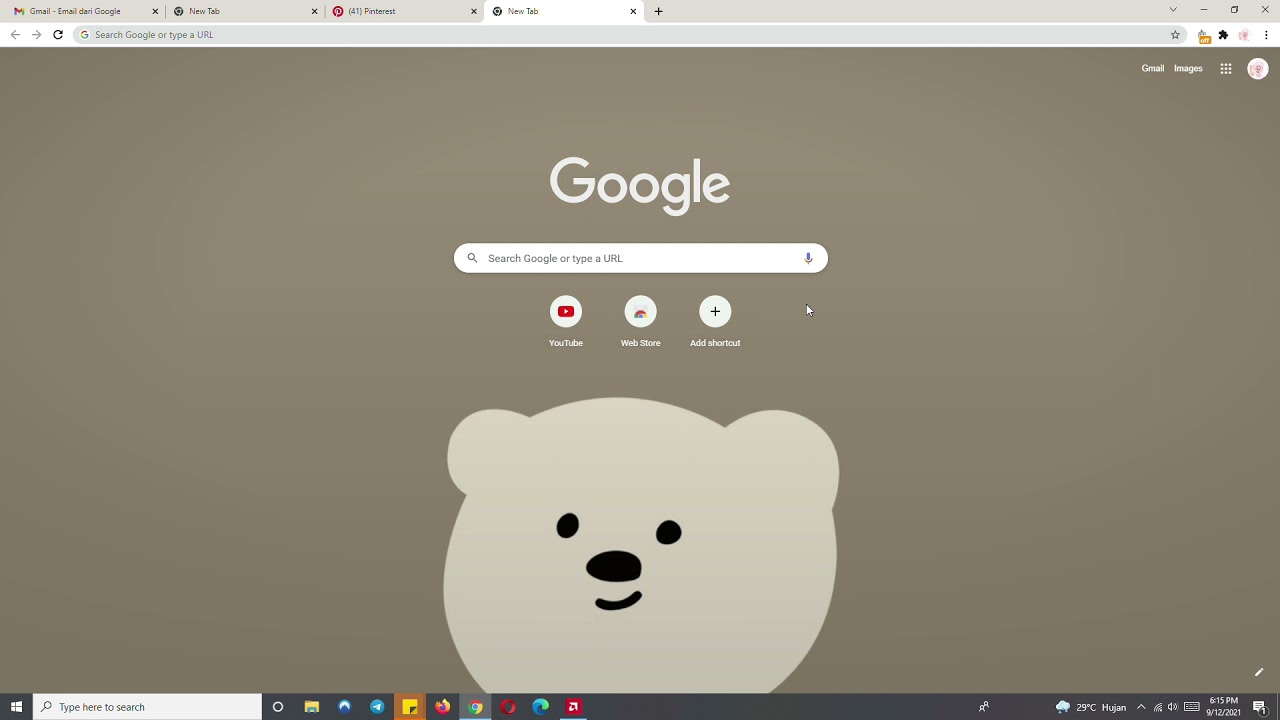Open the Gmail link
The height and width of the screenshot is (720, 1280).
click(1153, 69)
